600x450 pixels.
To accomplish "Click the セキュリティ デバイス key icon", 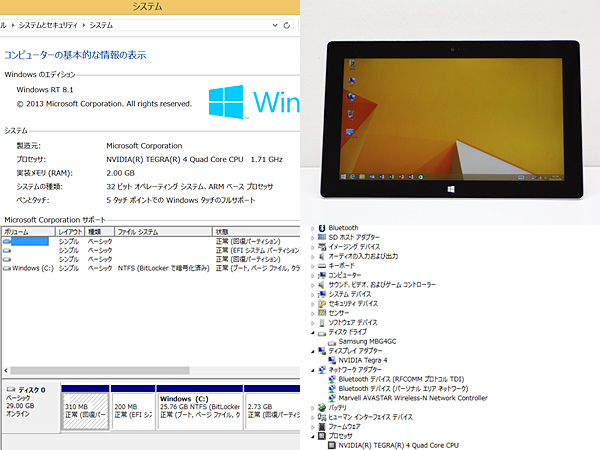I will 322,304.
